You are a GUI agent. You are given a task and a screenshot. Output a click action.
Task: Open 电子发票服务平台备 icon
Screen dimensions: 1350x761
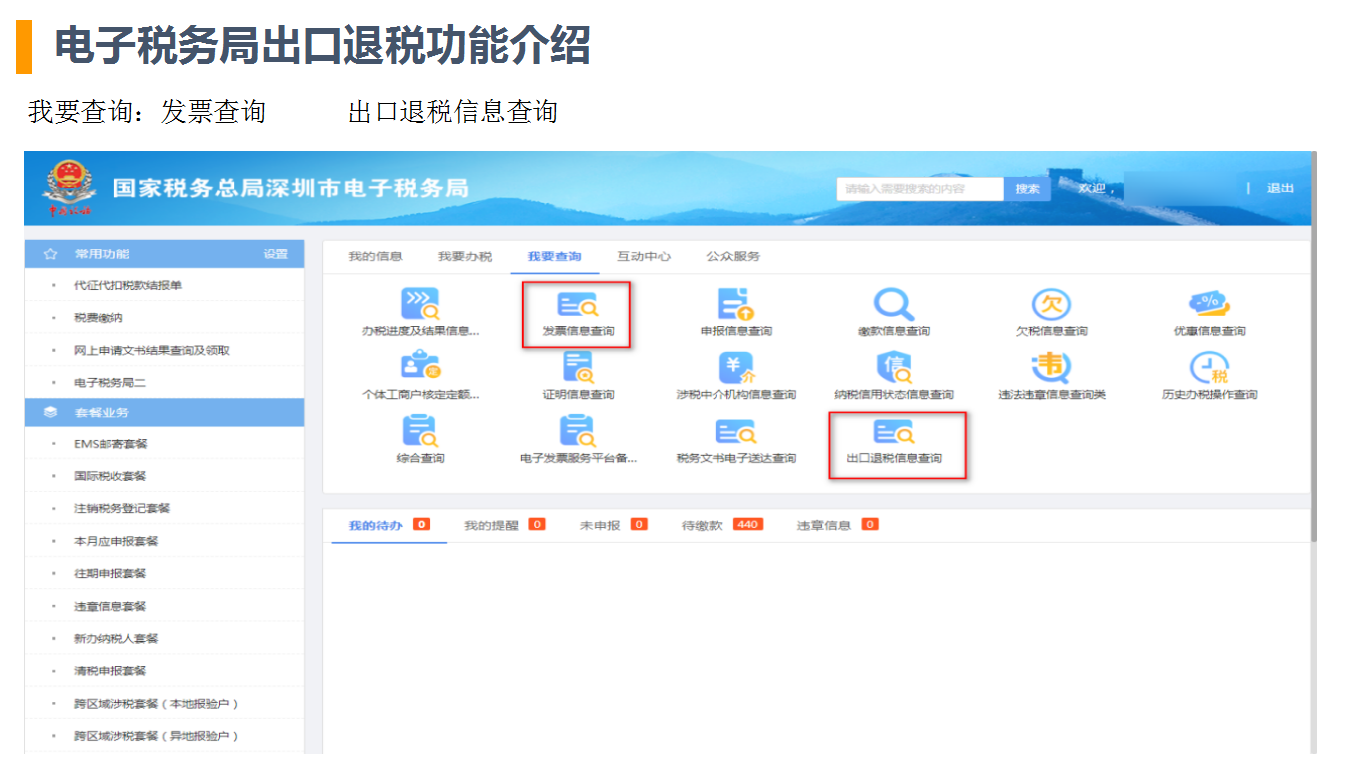(x=578, y=431)
